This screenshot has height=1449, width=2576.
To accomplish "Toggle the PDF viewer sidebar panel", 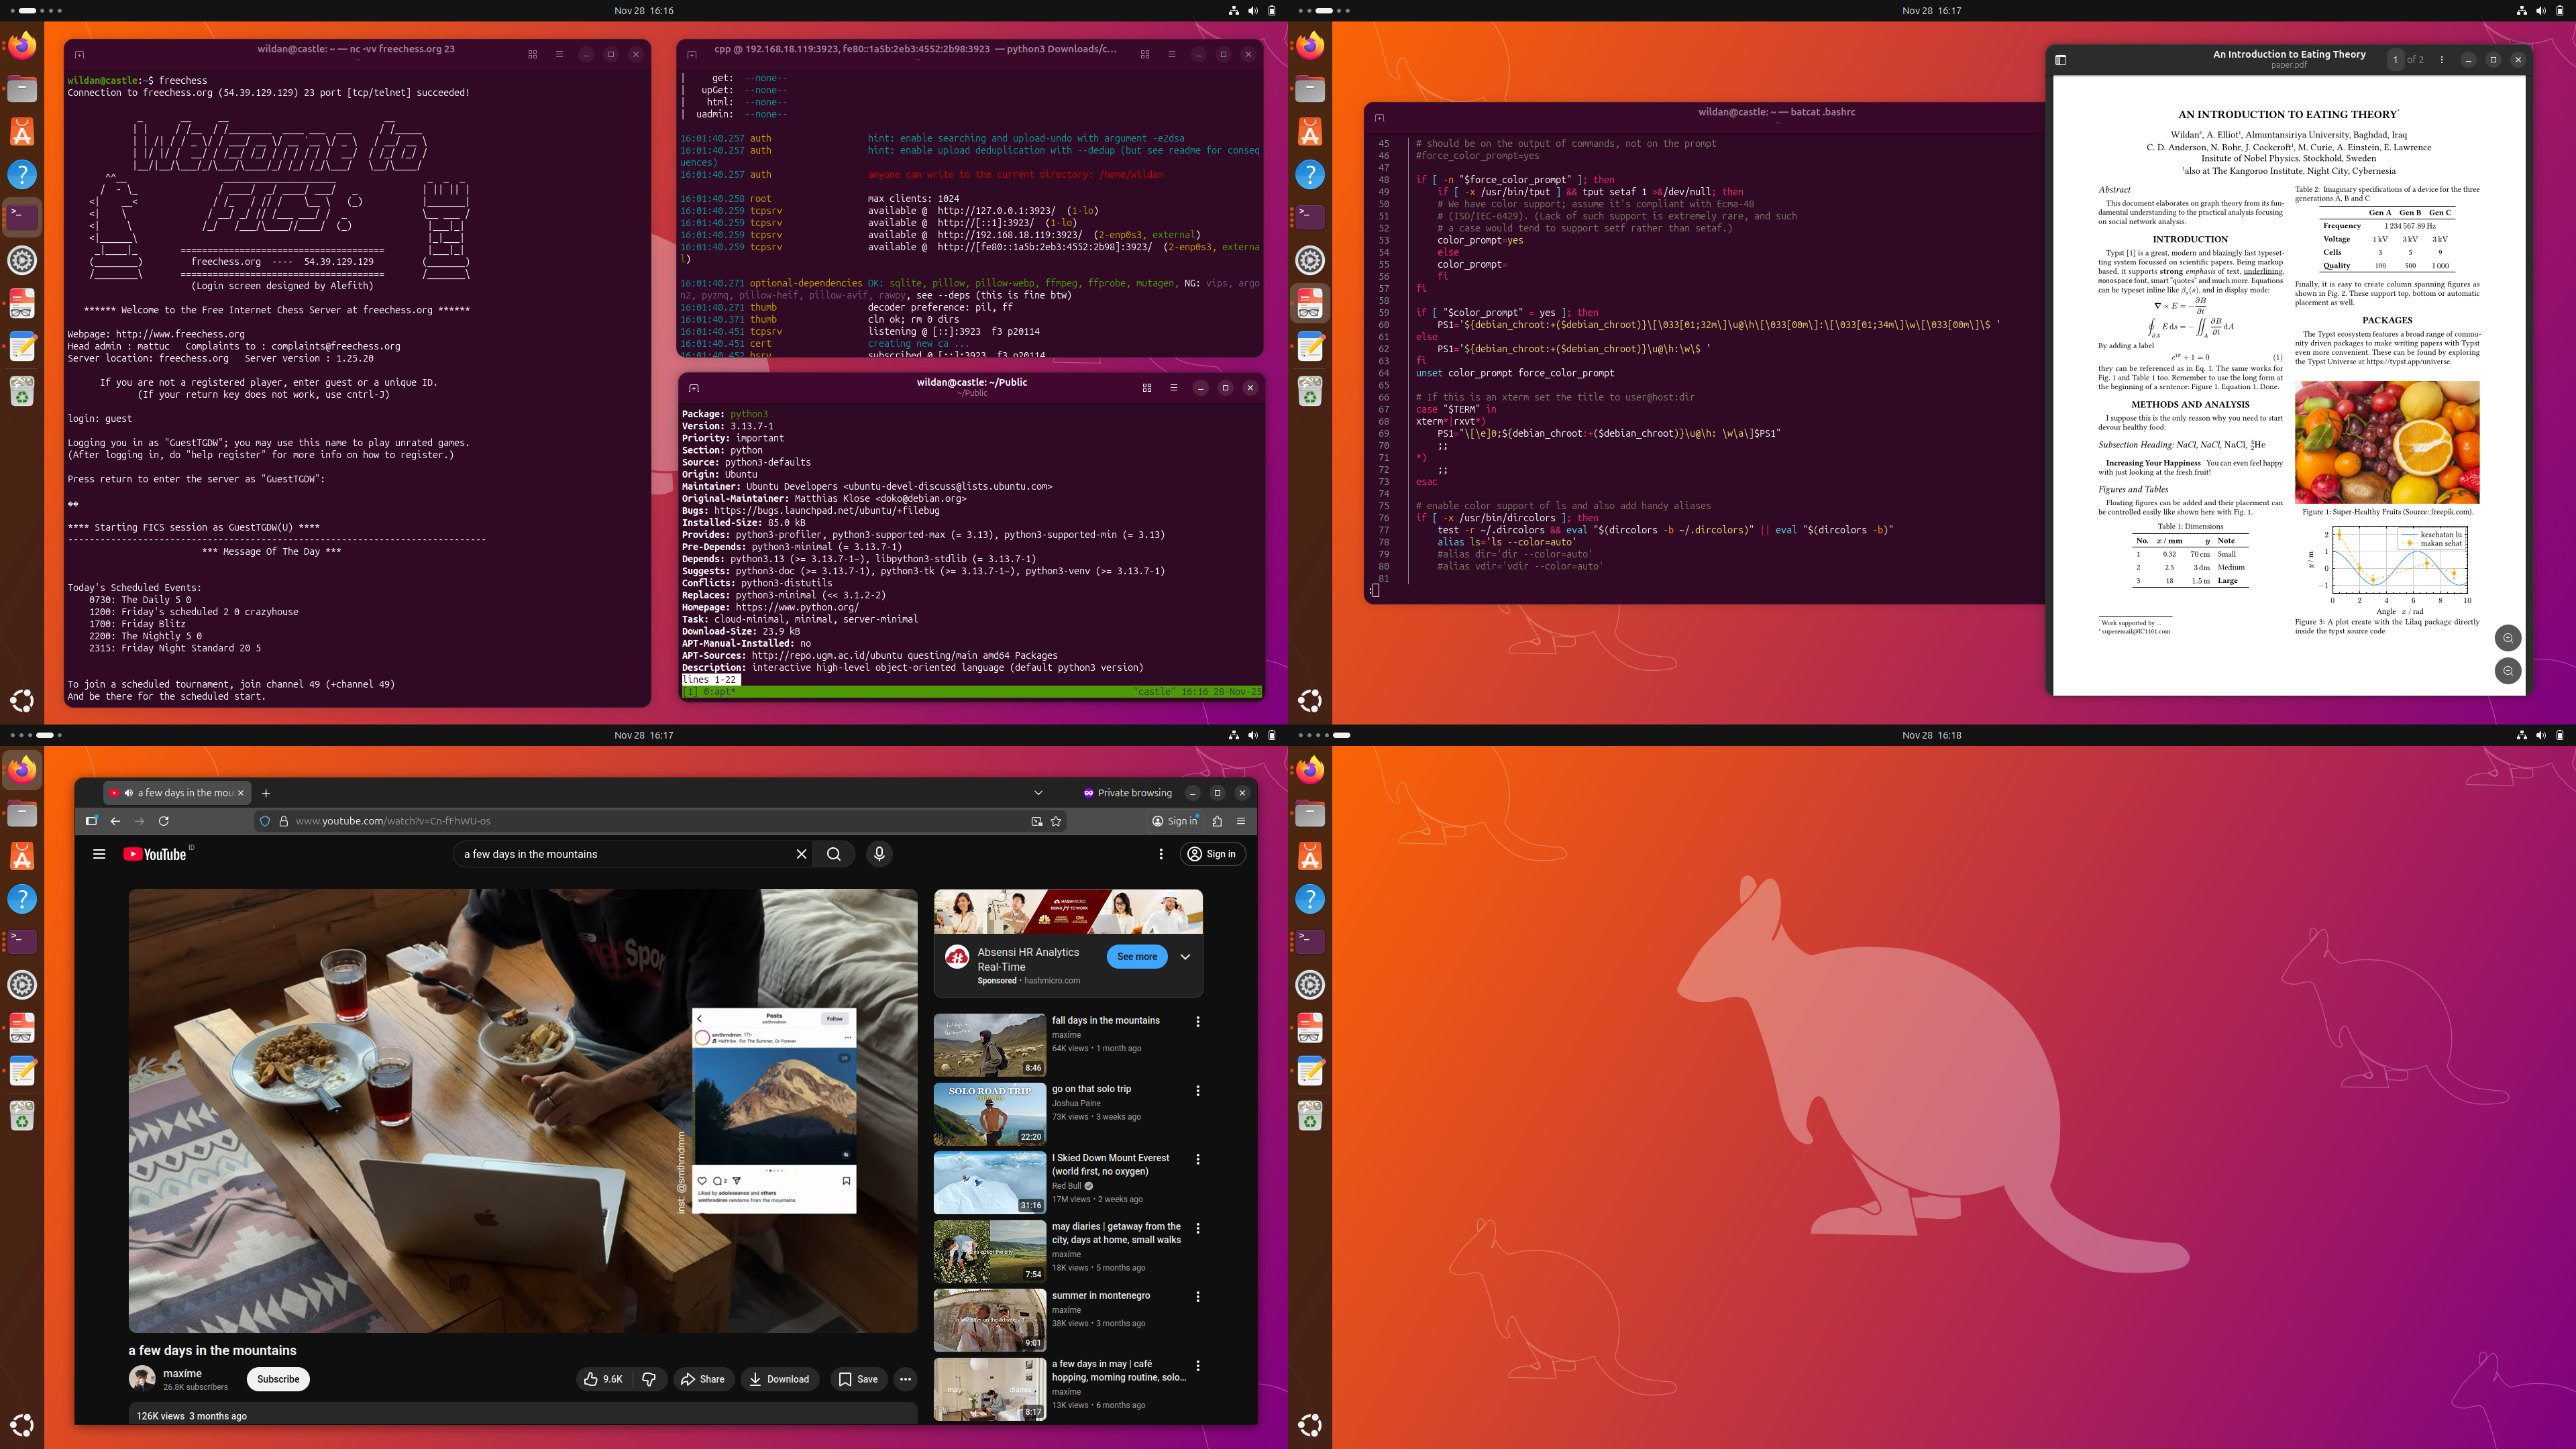I will pyautogui.click(x=2060, y=60).
